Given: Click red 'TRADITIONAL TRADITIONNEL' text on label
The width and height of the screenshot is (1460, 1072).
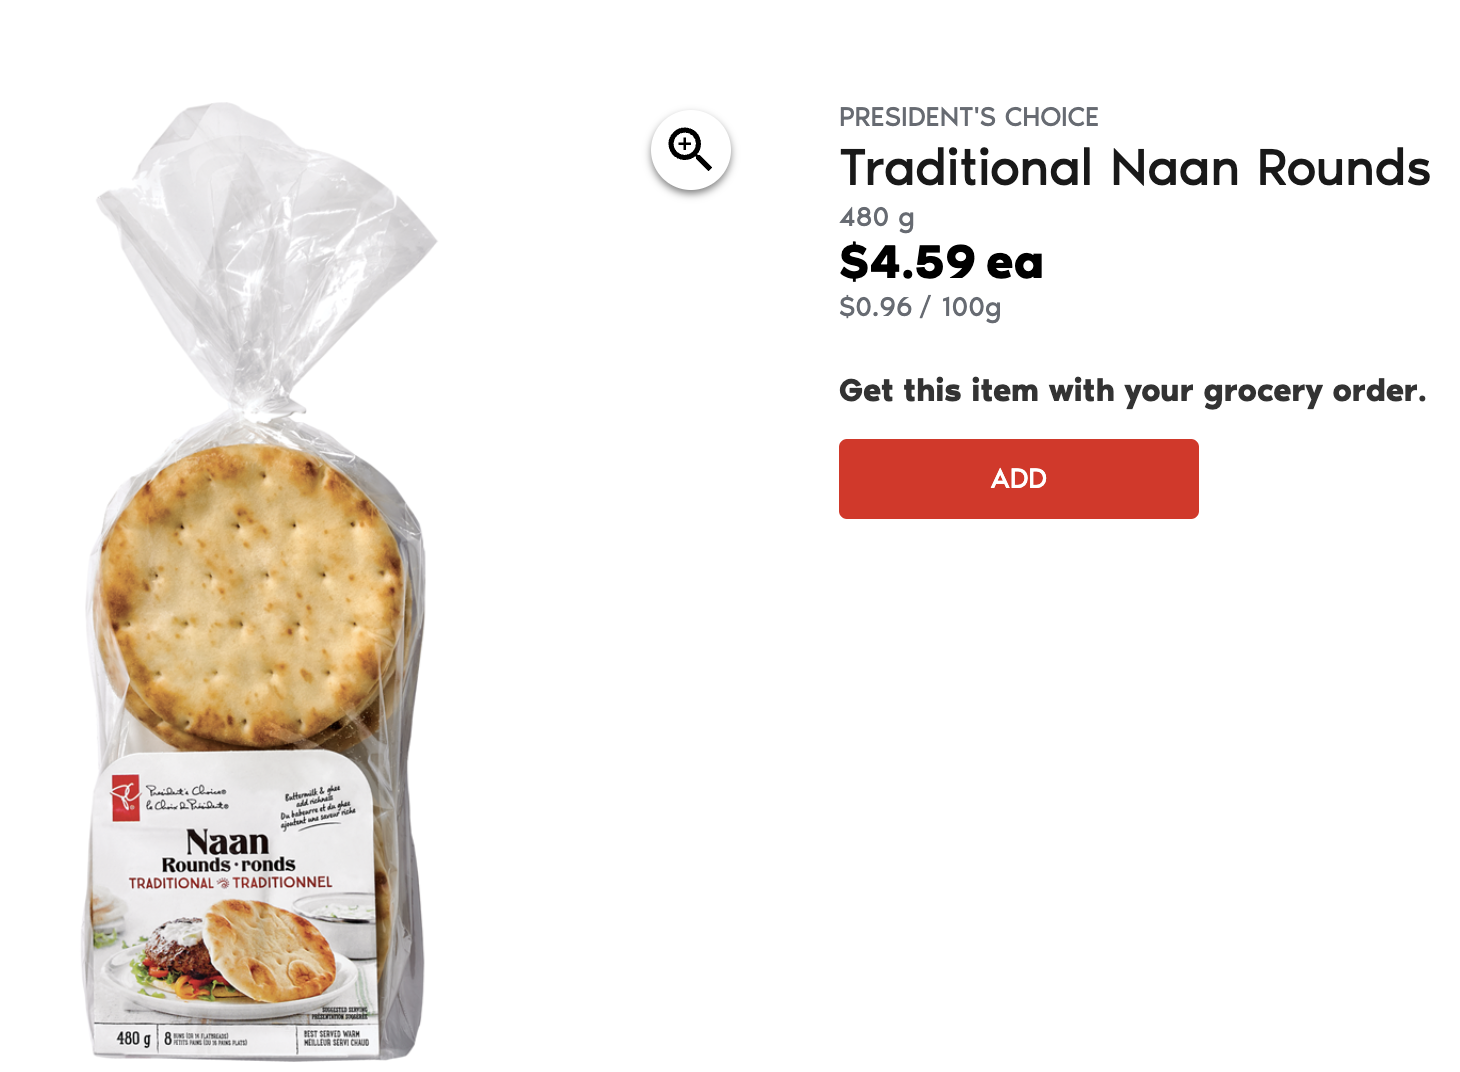Looking at the screenshot, I should [230, 883].
